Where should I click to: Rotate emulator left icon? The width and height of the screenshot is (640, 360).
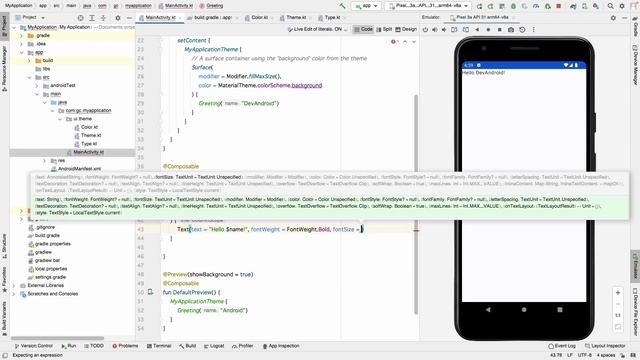click(454, 30)
